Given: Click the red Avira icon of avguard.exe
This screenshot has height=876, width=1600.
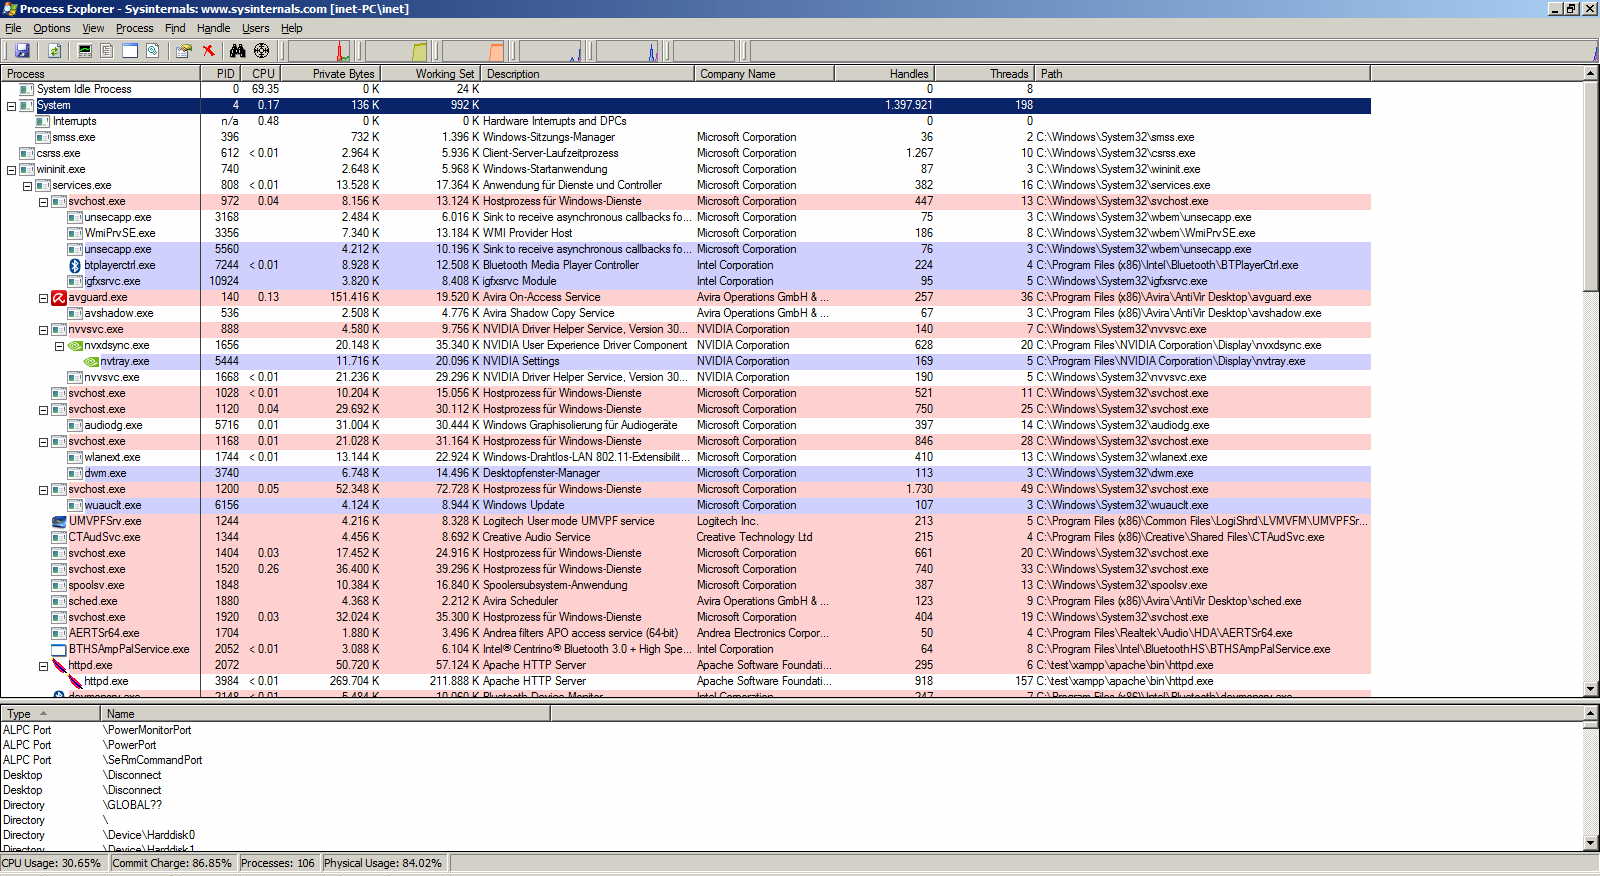Looking at the screenshot, I should point(58,297).
